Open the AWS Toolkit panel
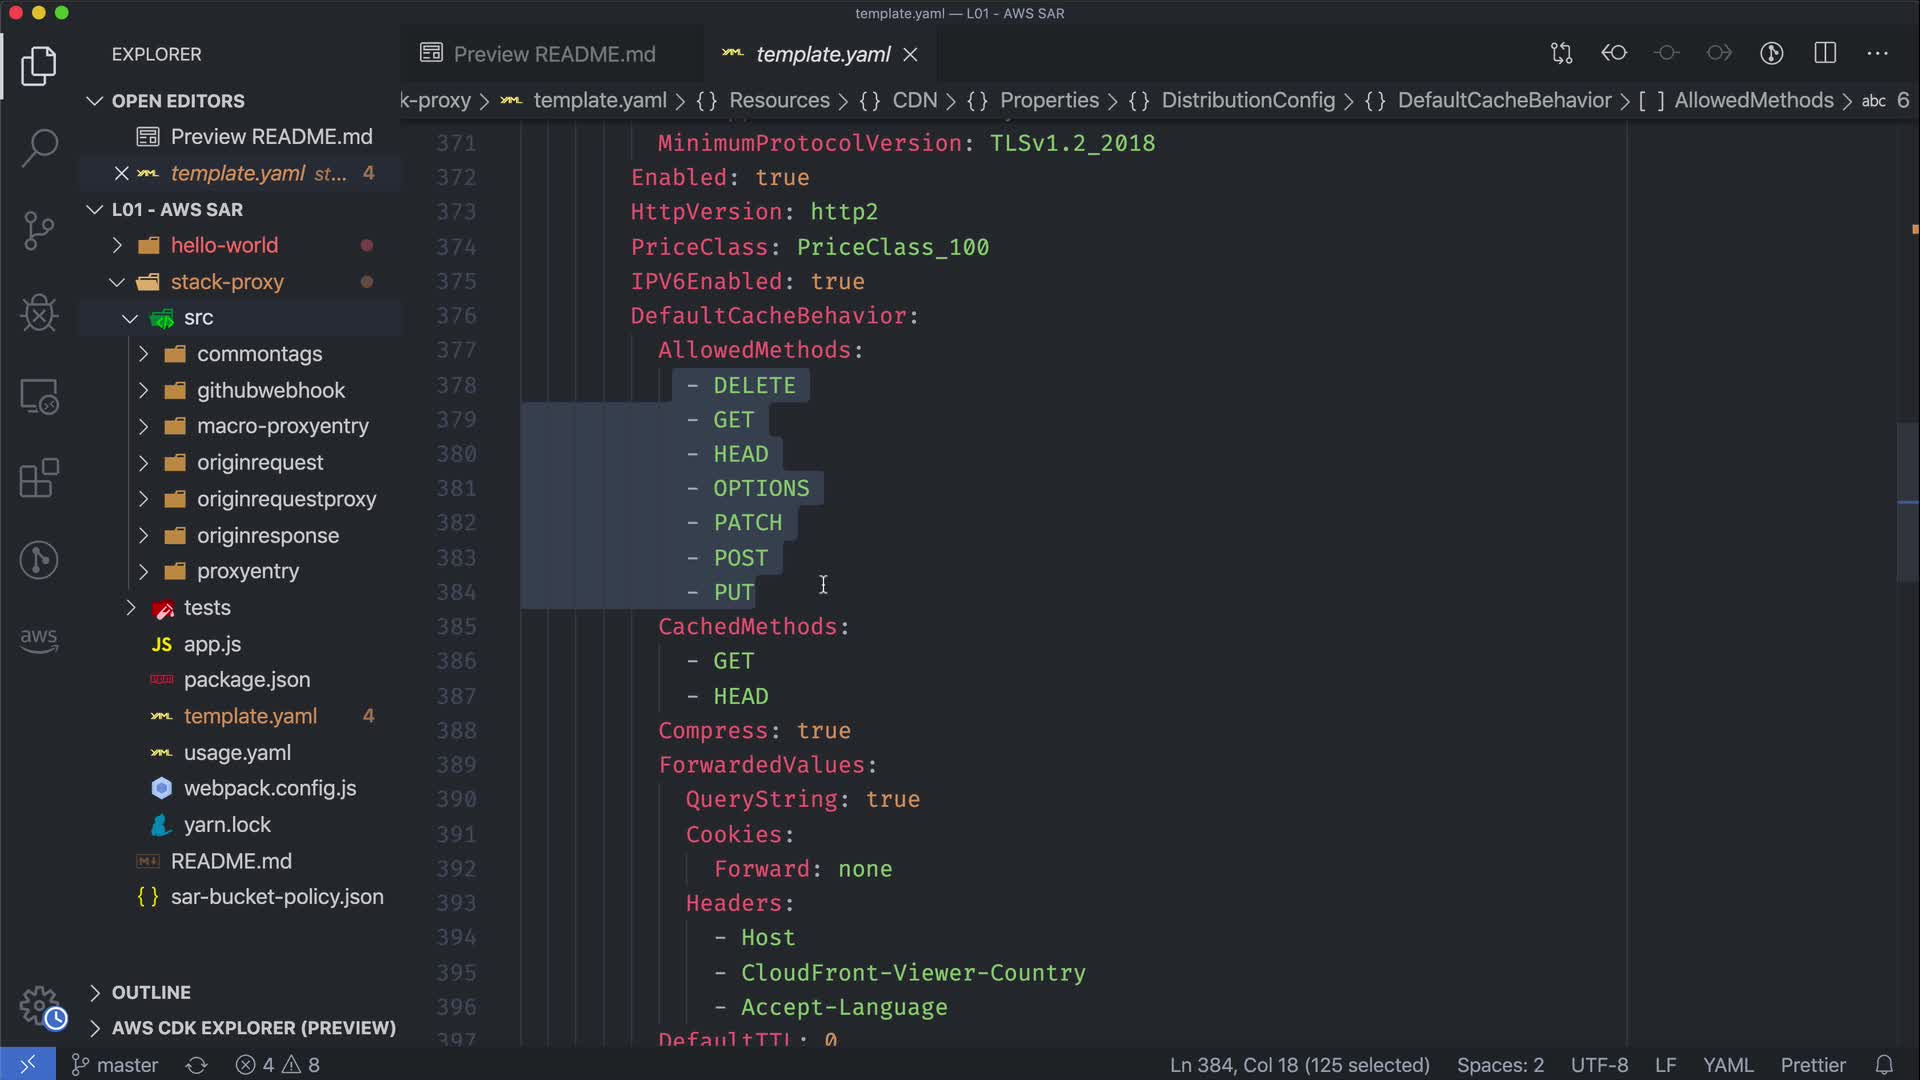 39,640
